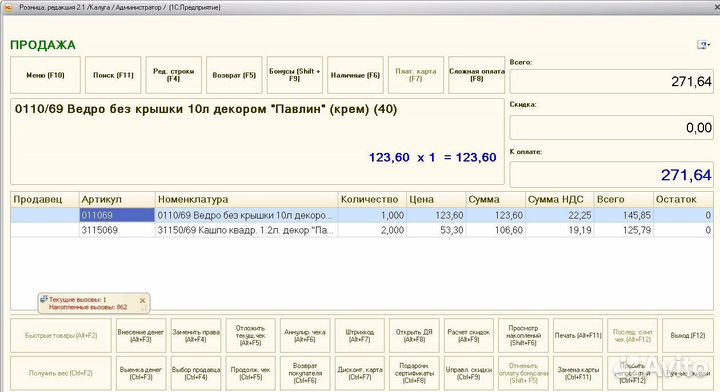Click the Печать (Alt+F11) button
This screenshot has height=392, width=720.
pos(578,336)
